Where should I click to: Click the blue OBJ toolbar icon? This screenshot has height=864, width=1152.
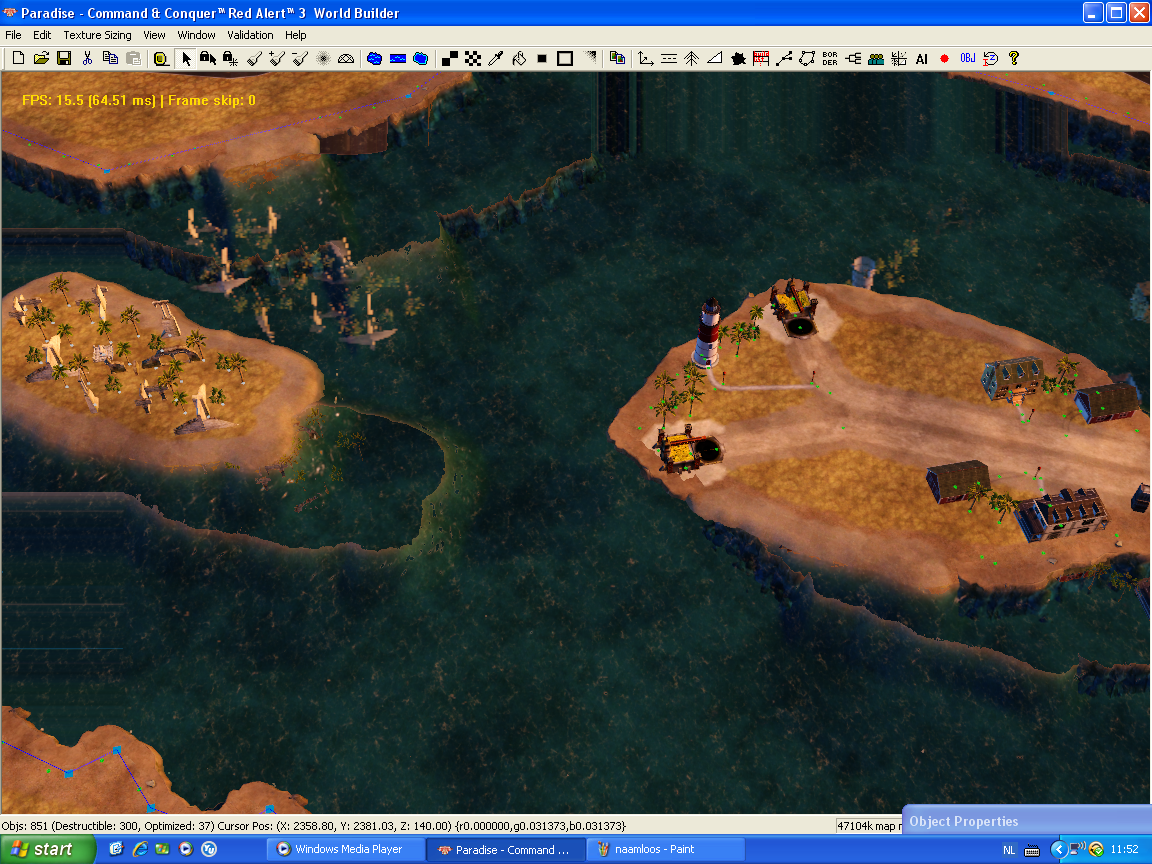coord(968,58)
